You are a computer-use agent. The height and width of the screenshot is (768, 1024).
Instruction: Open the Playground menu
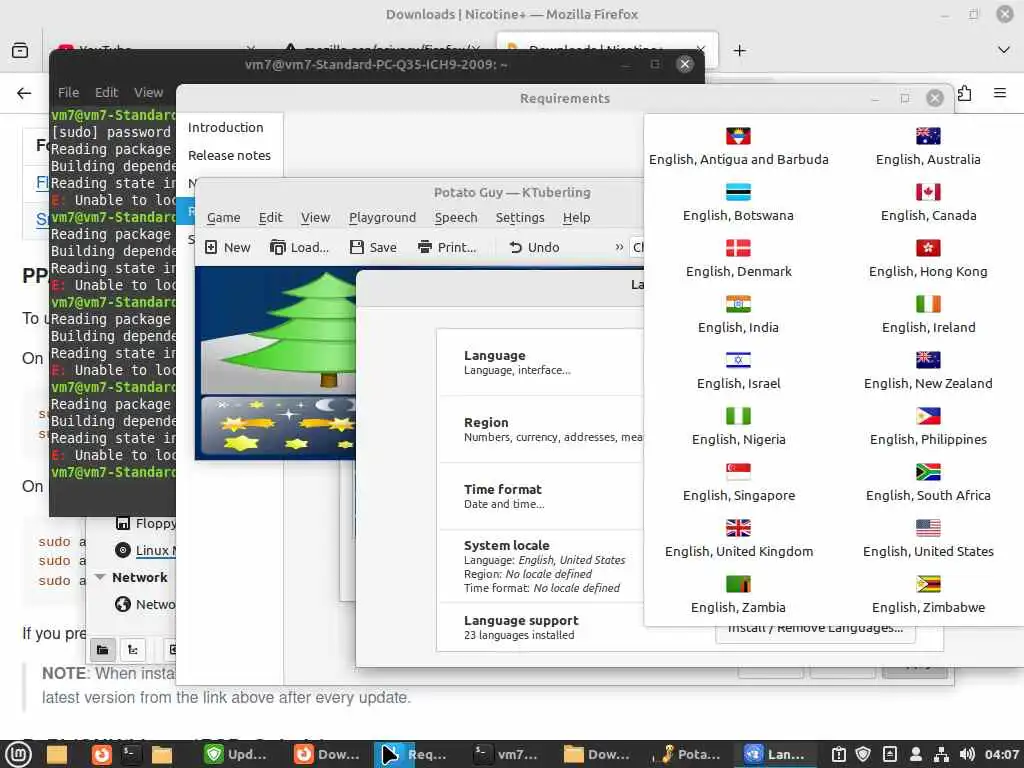tap(382, 217)
